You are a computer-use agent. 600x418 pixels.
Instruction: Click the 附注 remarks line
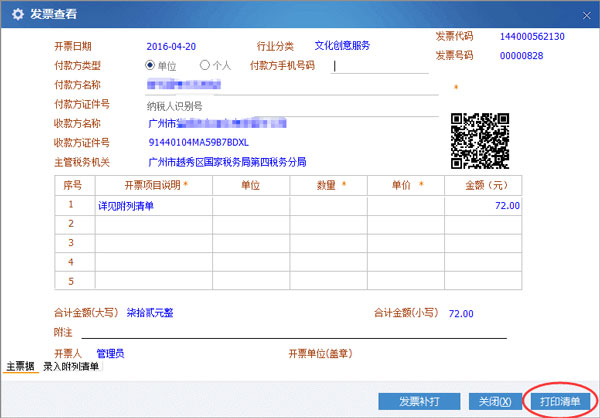300,331
